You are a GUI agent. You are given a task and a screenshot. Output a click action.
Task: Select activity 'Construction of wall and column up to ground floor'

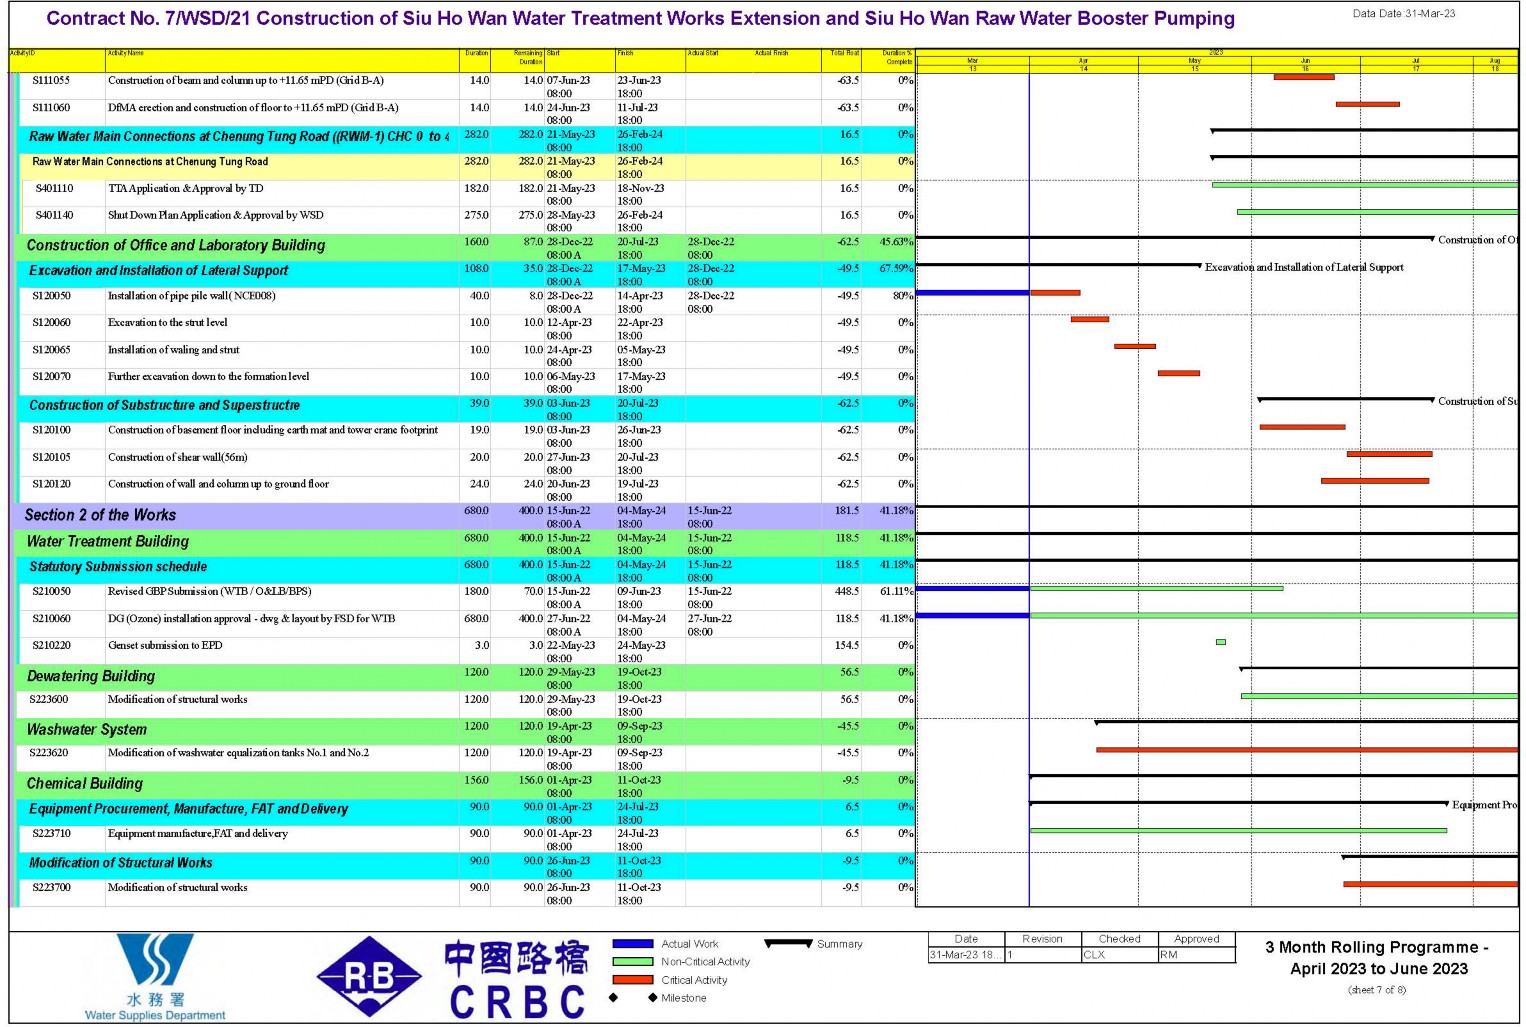coord(218,485)
